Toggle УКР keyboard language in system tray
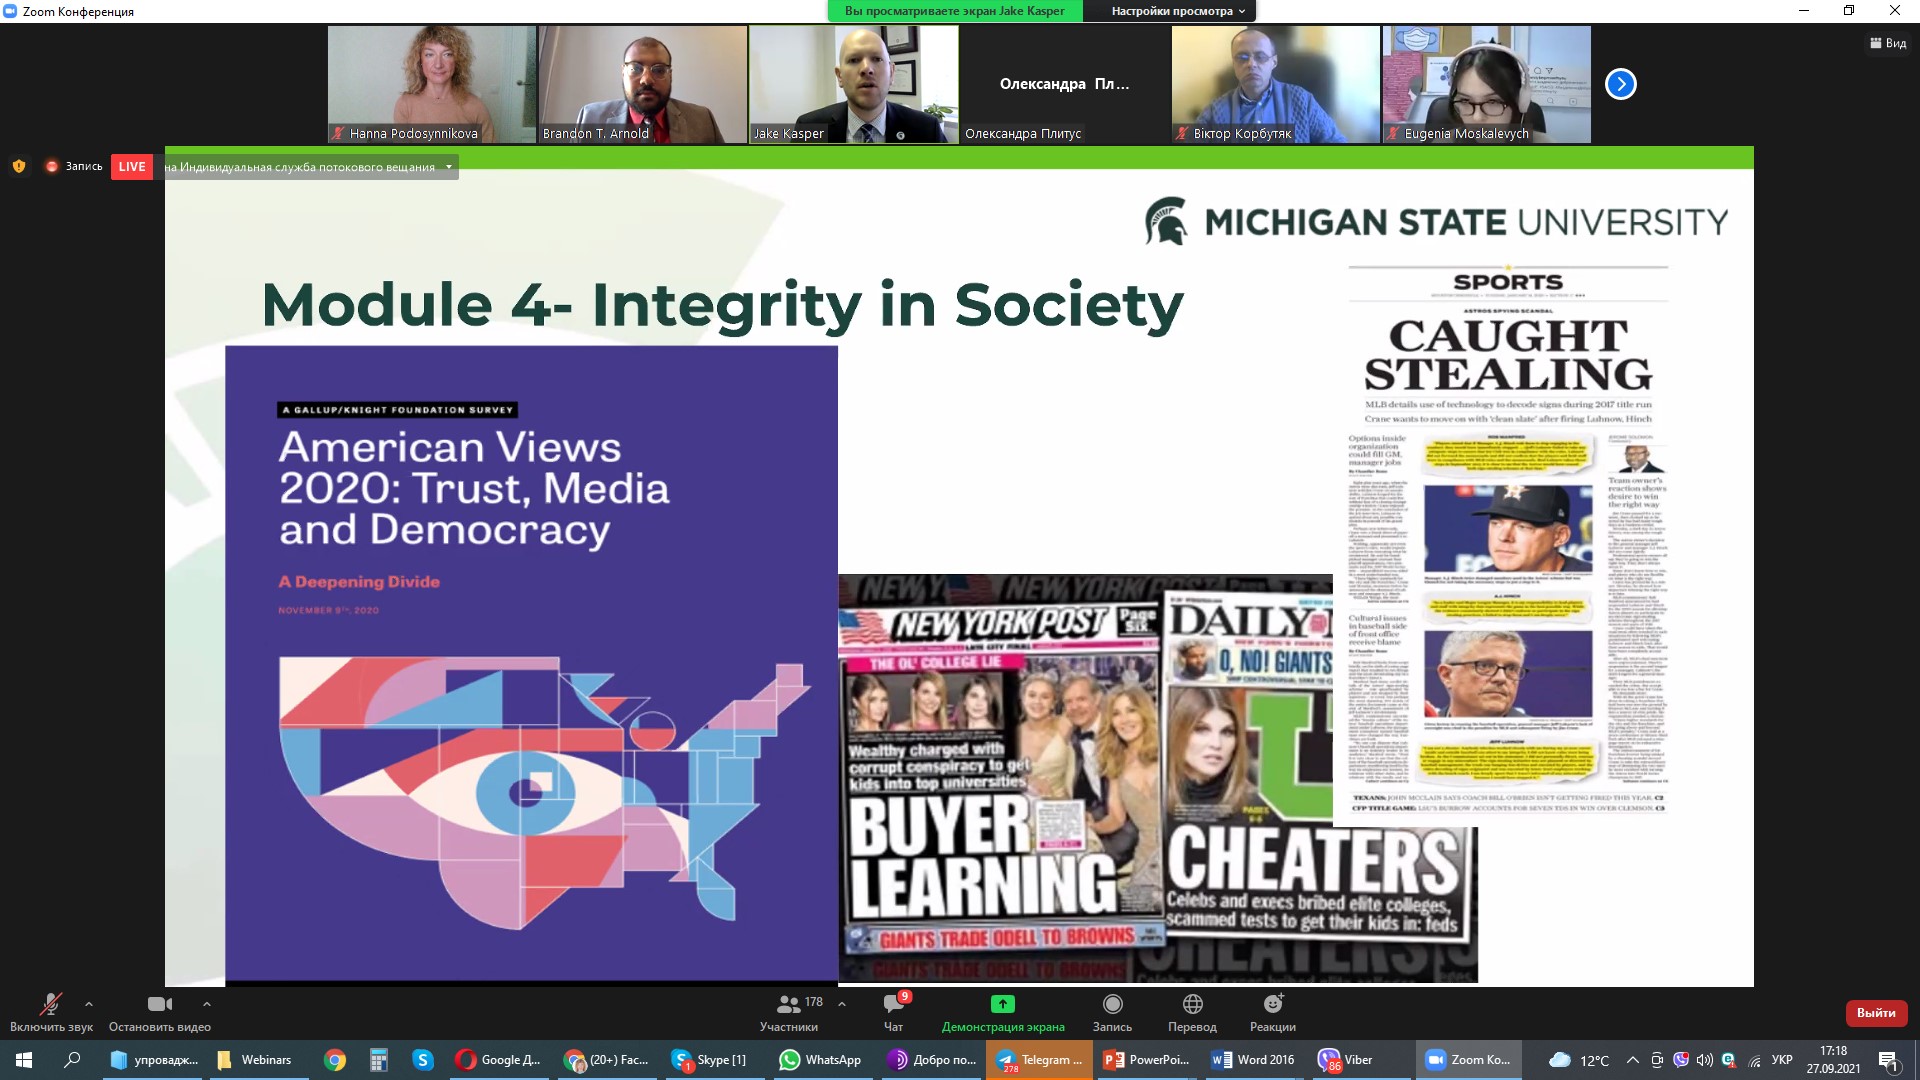Viewport: 1920px width, 1080px height. 1781,1060
